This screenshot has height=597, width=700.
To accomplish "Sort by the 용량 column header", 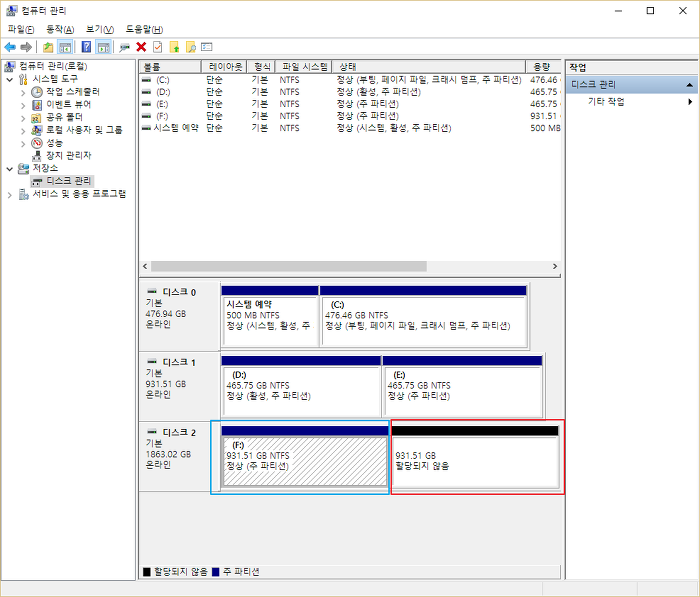I will 543,67.
